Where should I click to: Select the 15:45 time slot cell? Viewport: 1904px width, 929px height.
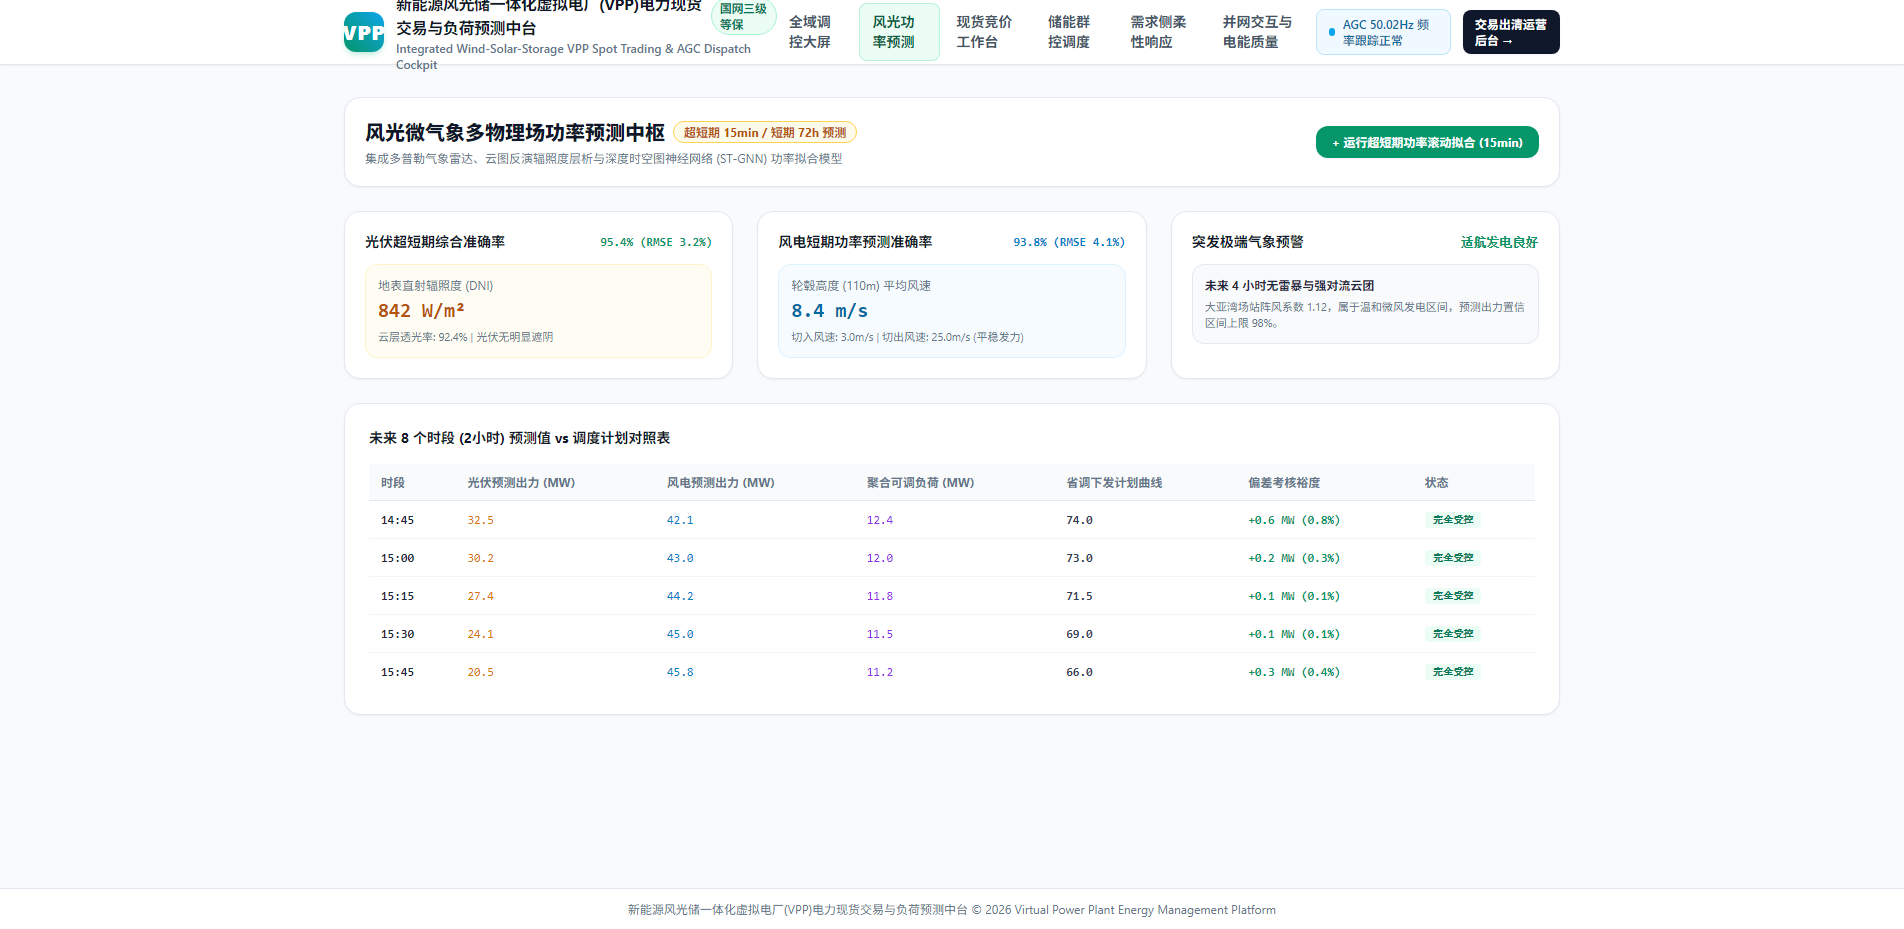397,672
